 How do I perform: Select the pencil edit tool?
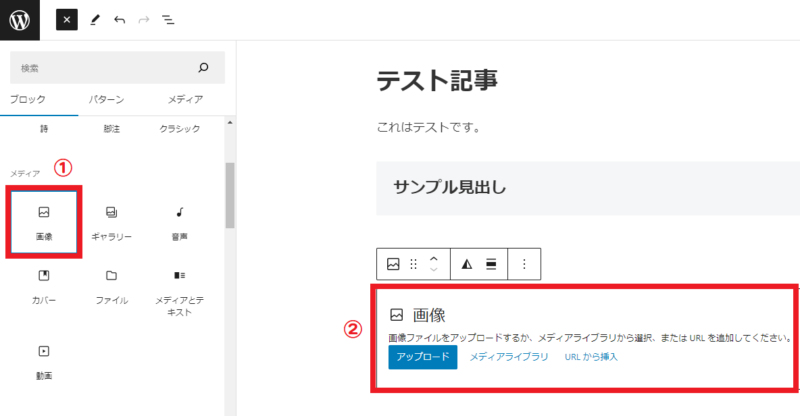click(x=95, y=19)
